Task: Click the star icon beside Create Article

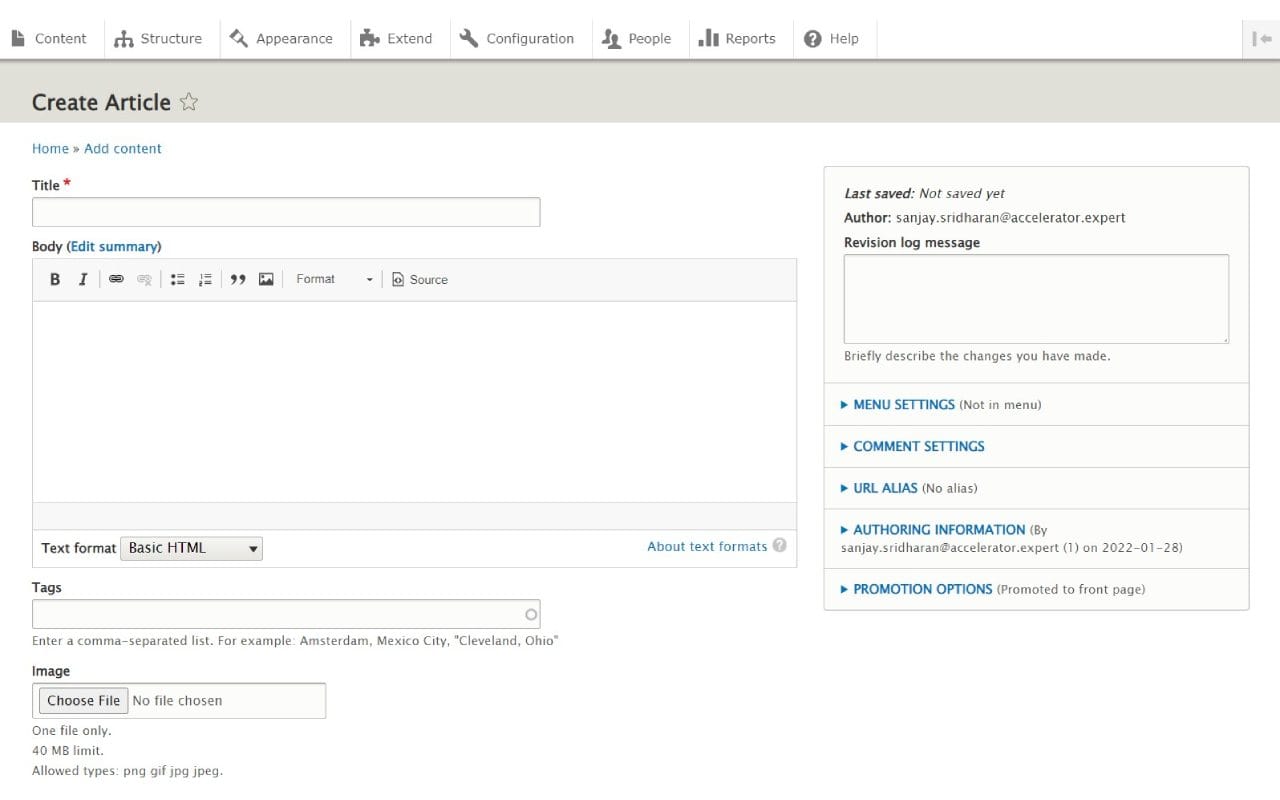Action: coord(189,102)
